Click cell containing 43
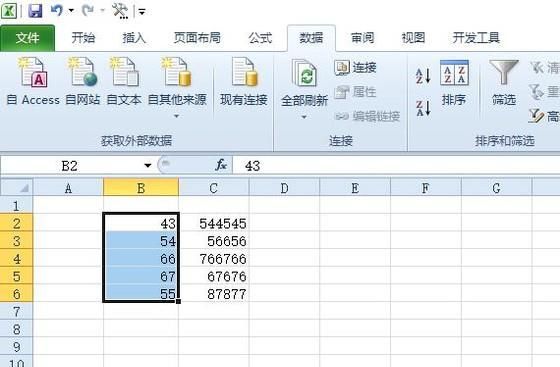Image resolution: width=560 pixels, height=367 pixels. pos(141,223)
